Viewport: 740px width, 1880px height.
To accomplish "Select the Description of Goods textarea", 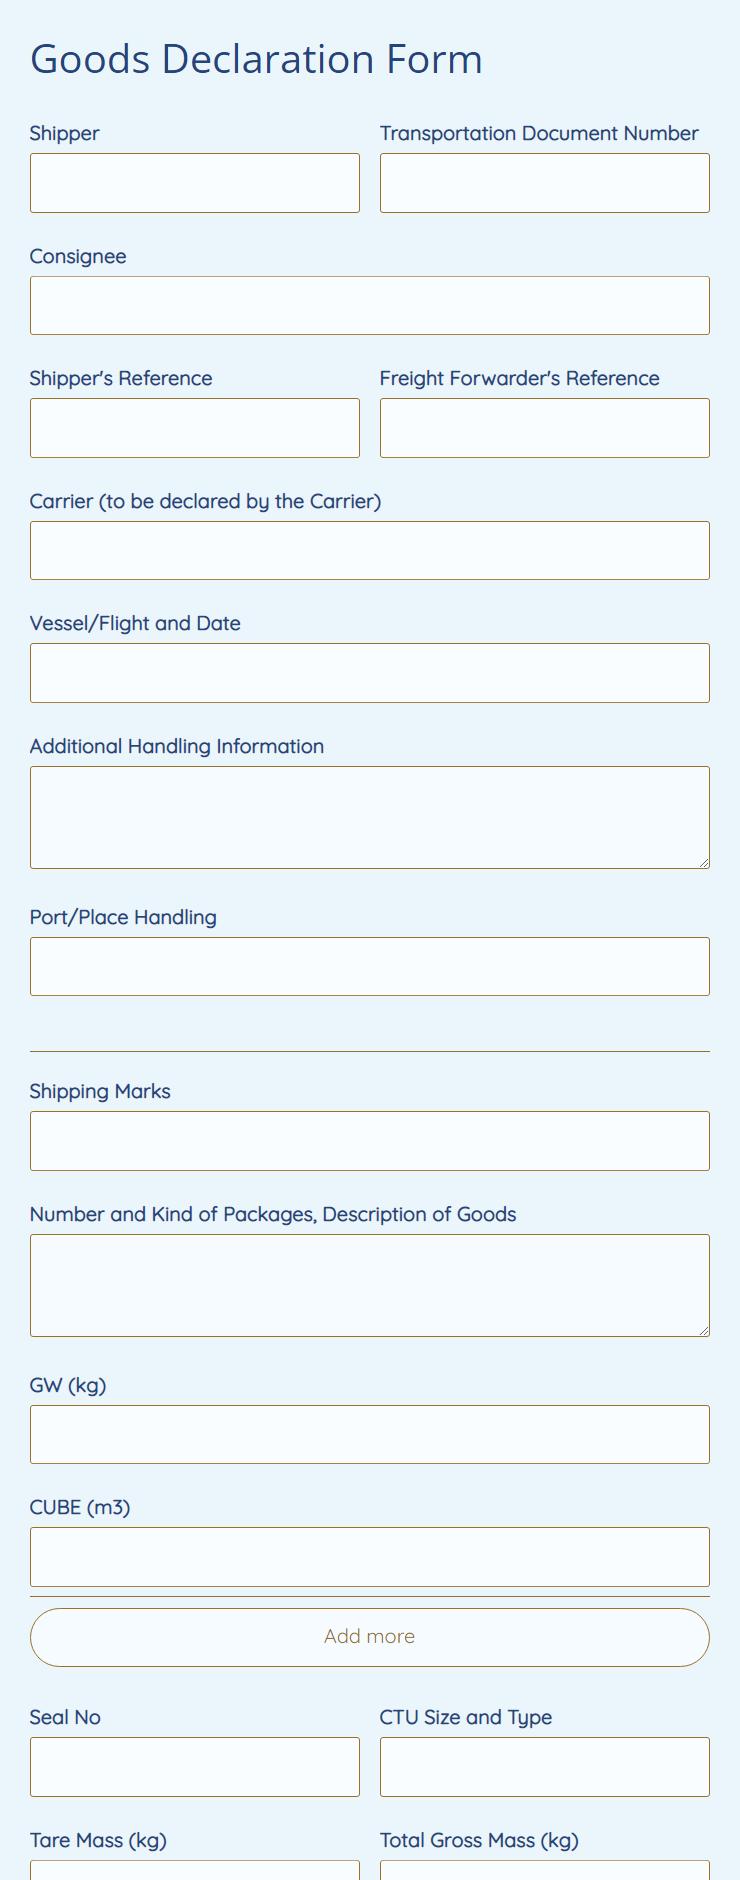I will [x=369, y=1285].
